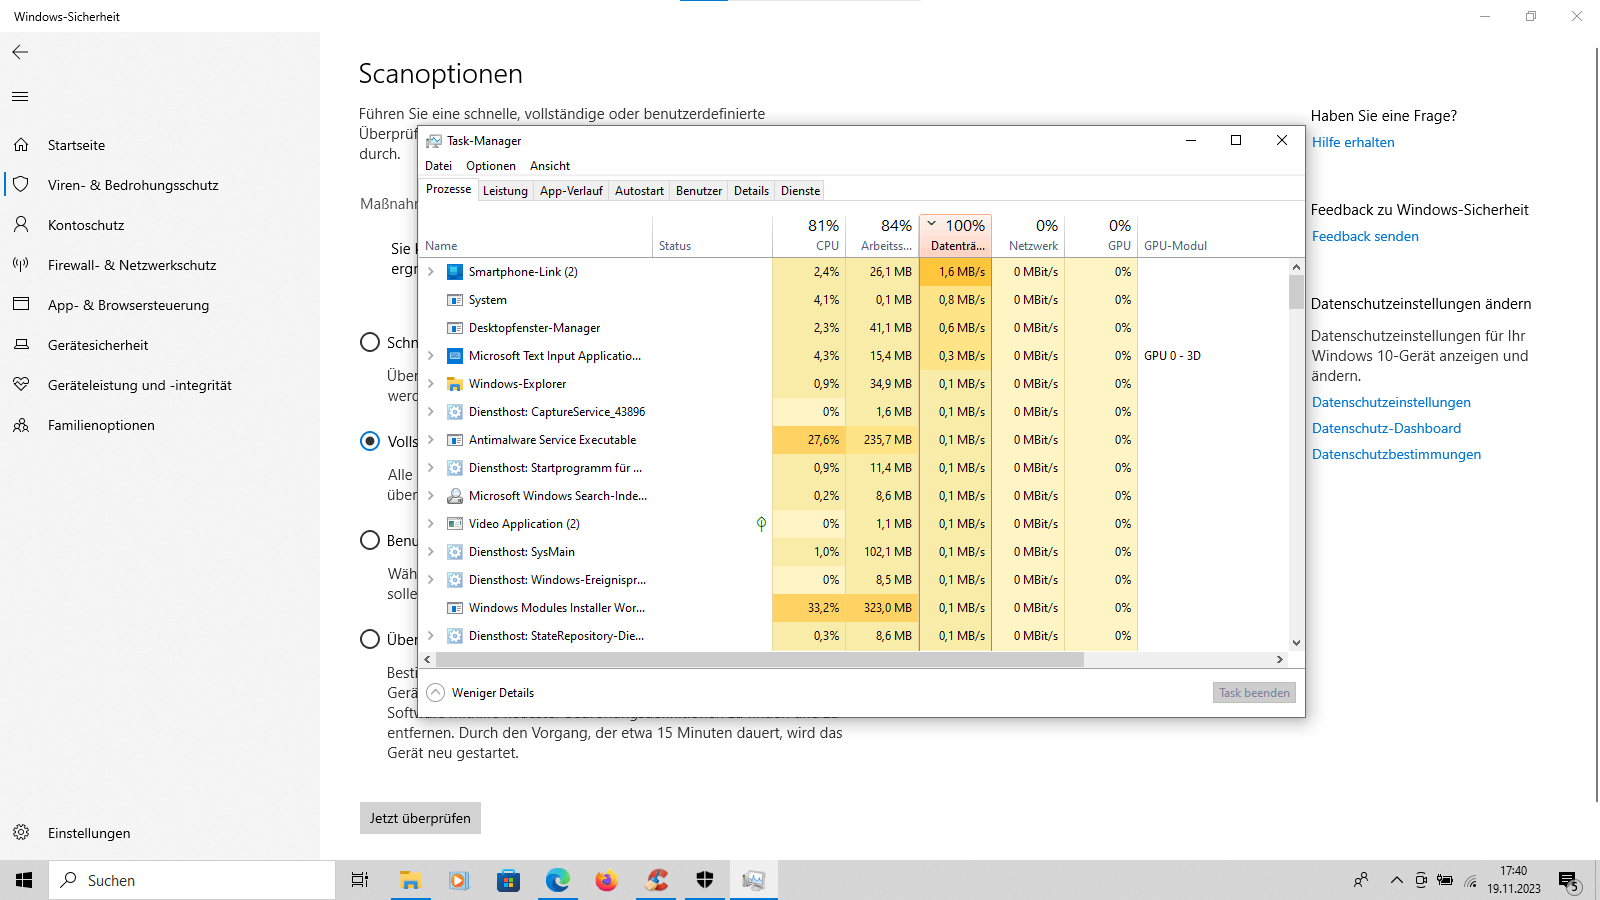
Task: Collapse Task-Manager with Weniger Details
Action: point(481,693)
